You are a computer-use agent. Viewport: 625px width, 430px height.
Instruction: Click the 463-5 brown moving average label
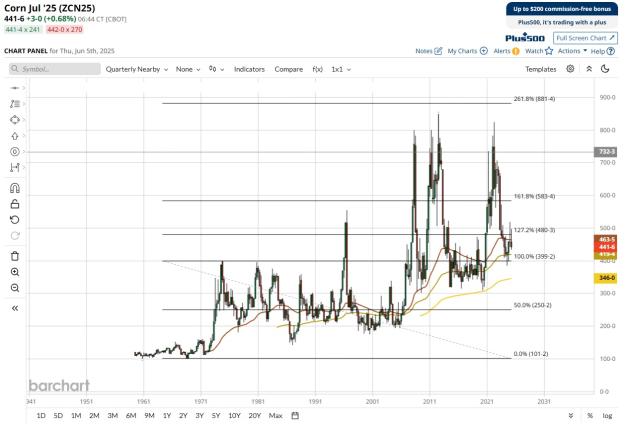pos(605,239)
